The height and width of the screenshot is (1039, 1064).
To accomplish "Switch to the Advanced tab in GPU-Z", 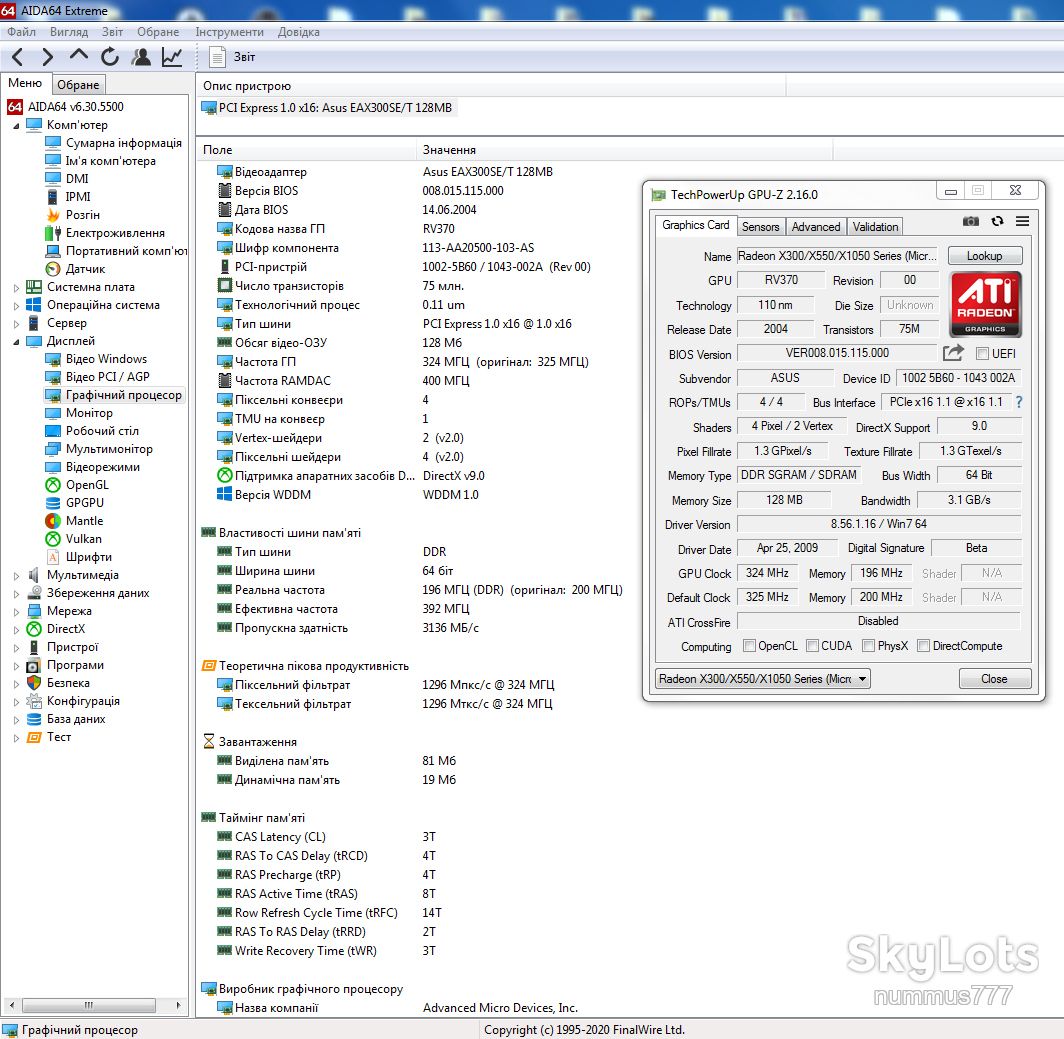I will tap(816, 227).
